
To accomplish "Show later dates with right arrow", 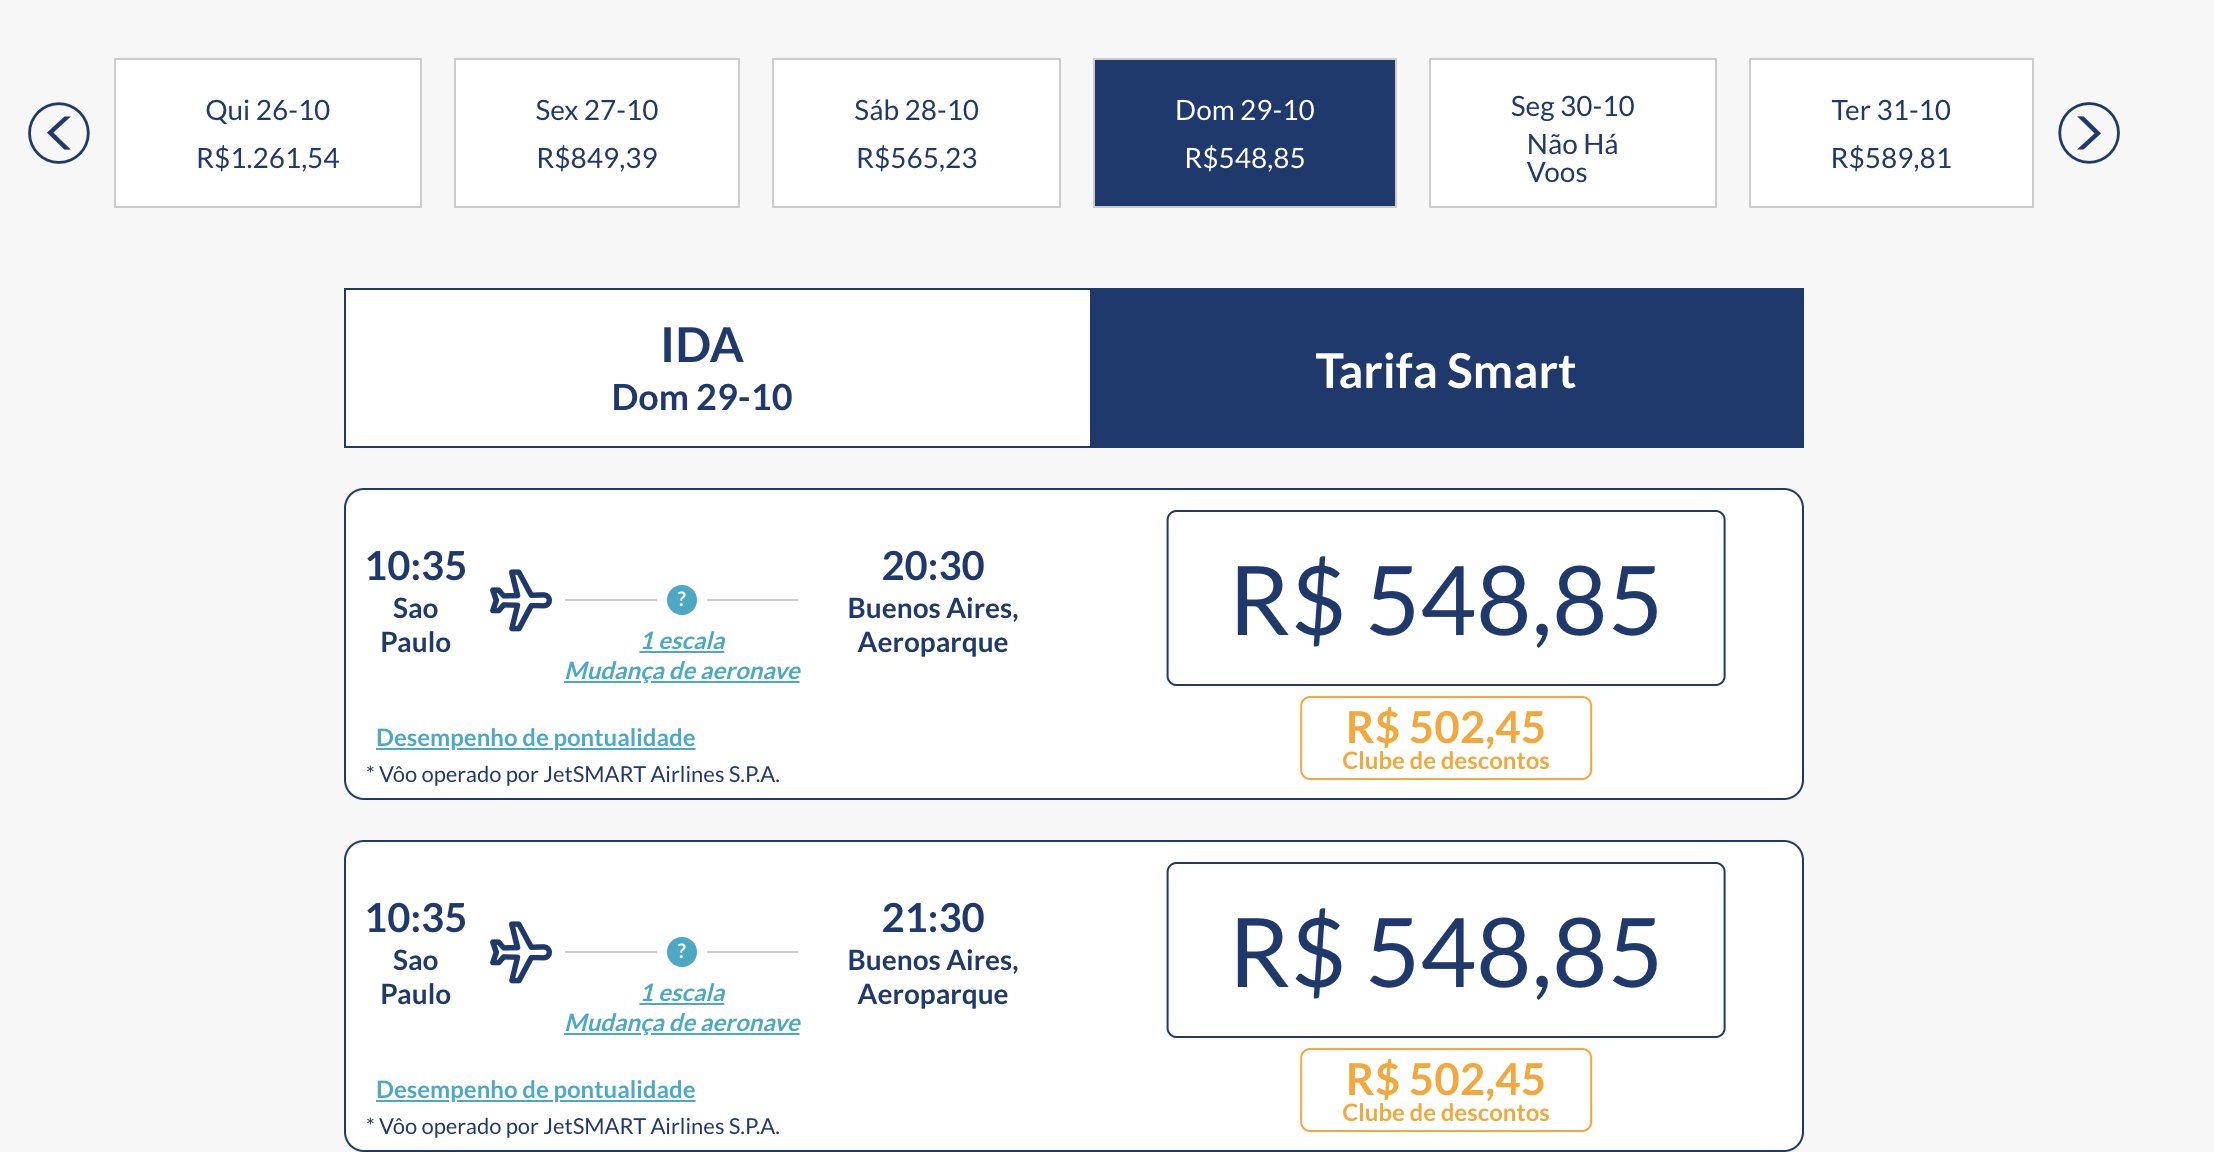I will [2089, 133].
